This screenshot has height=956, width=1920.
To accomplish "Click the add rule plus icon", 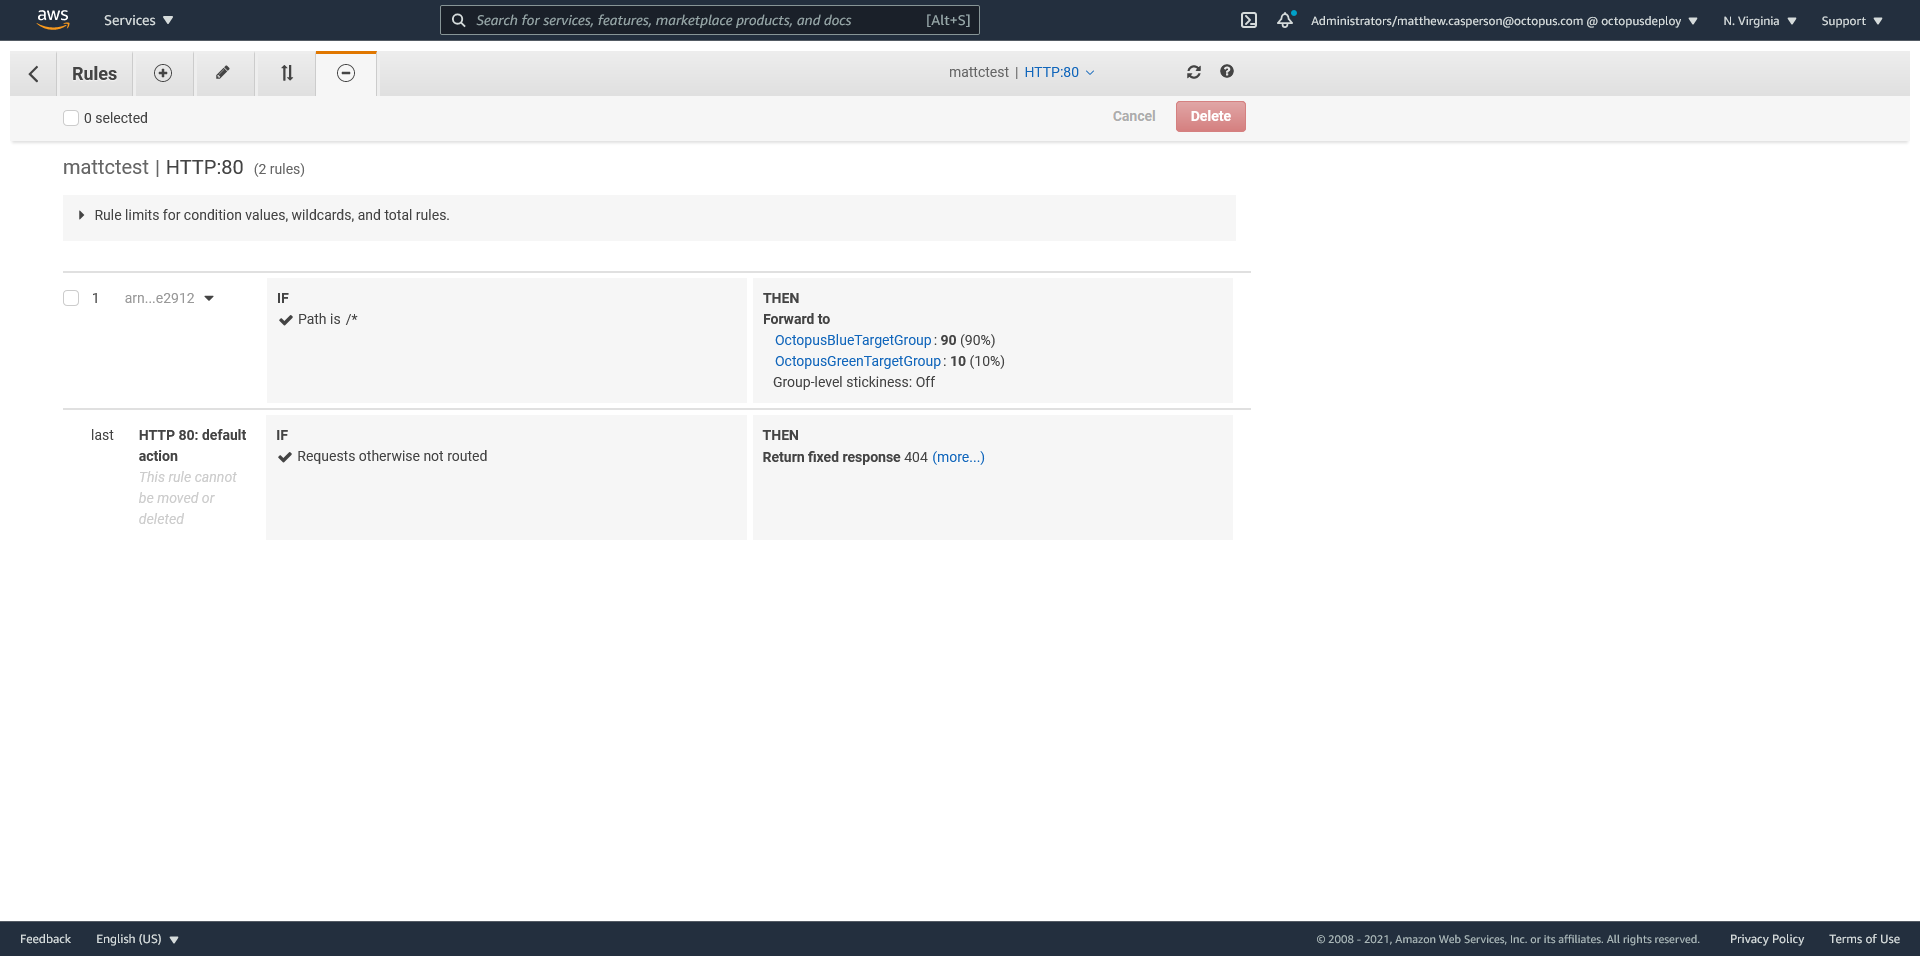I will click(x=163, y=73).
